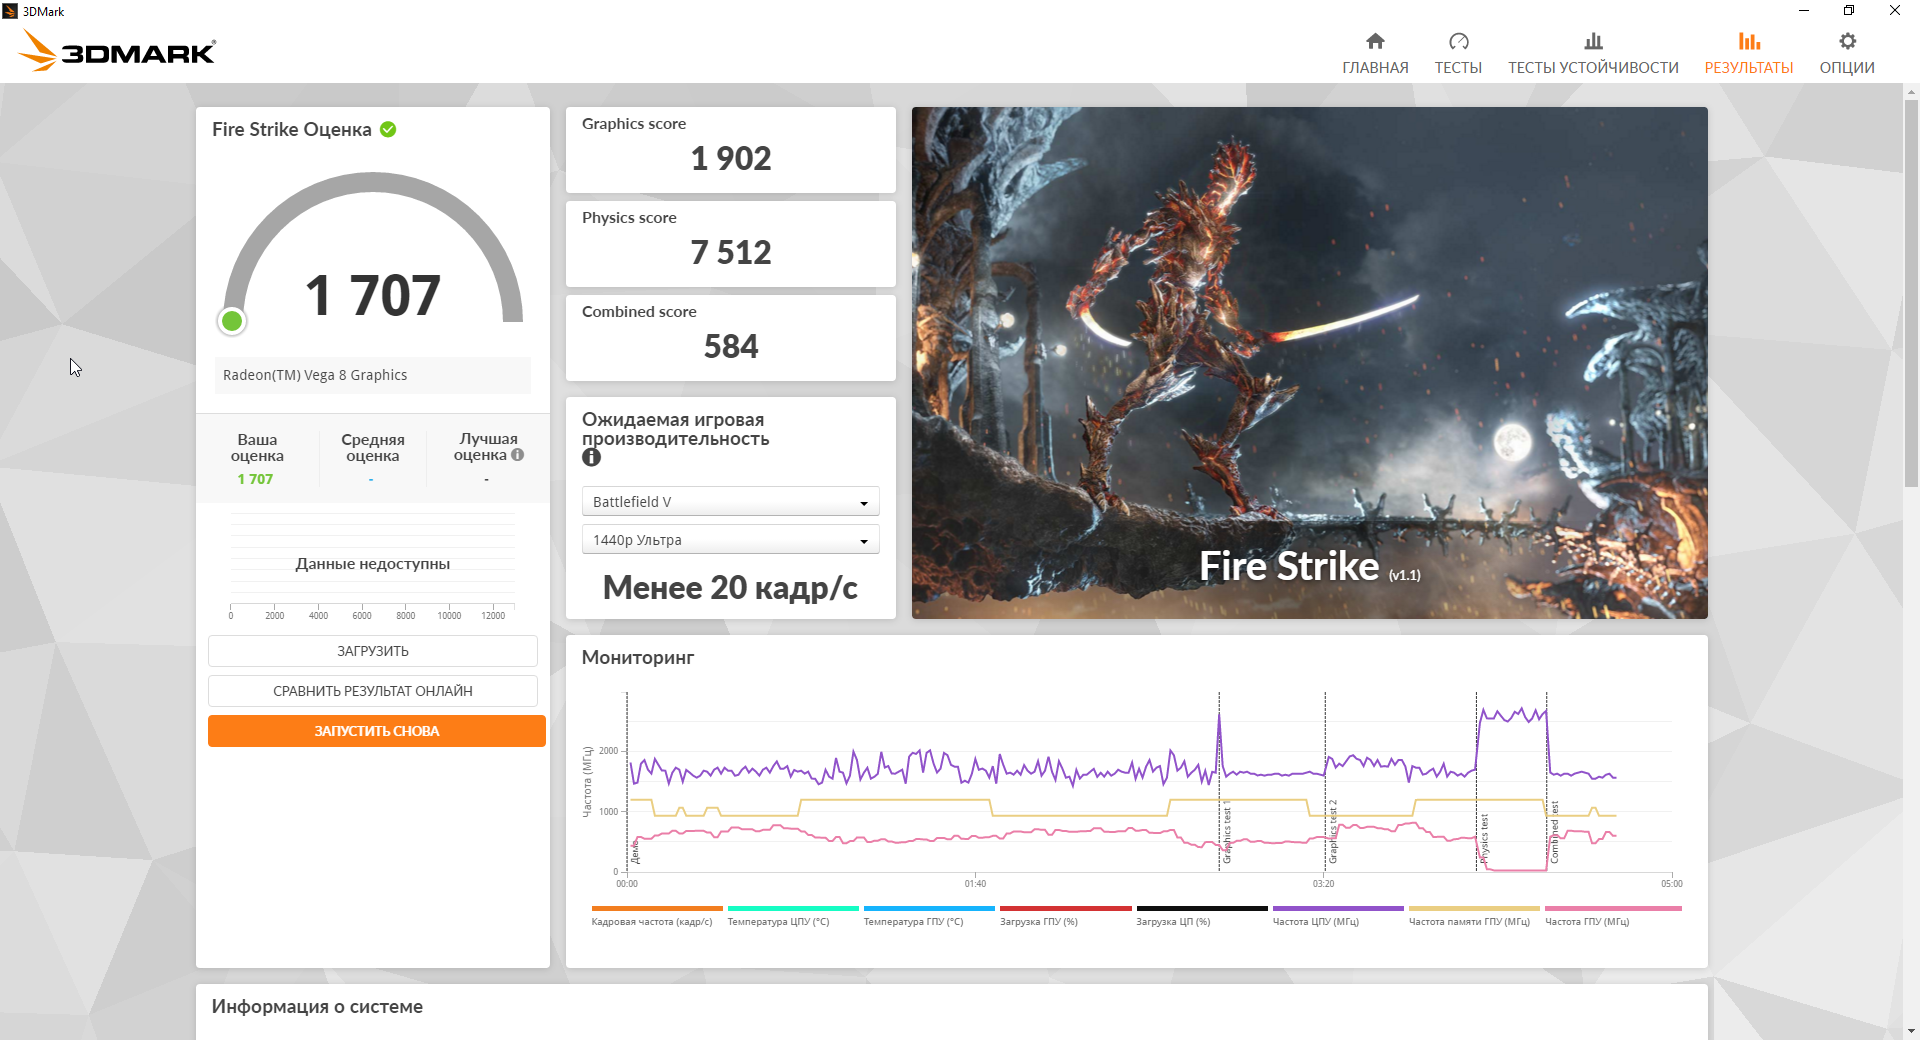Viewport: 1920px width, 1040px height.
Task: Click the 3DMark logo in header
Action: click(118, 50)
